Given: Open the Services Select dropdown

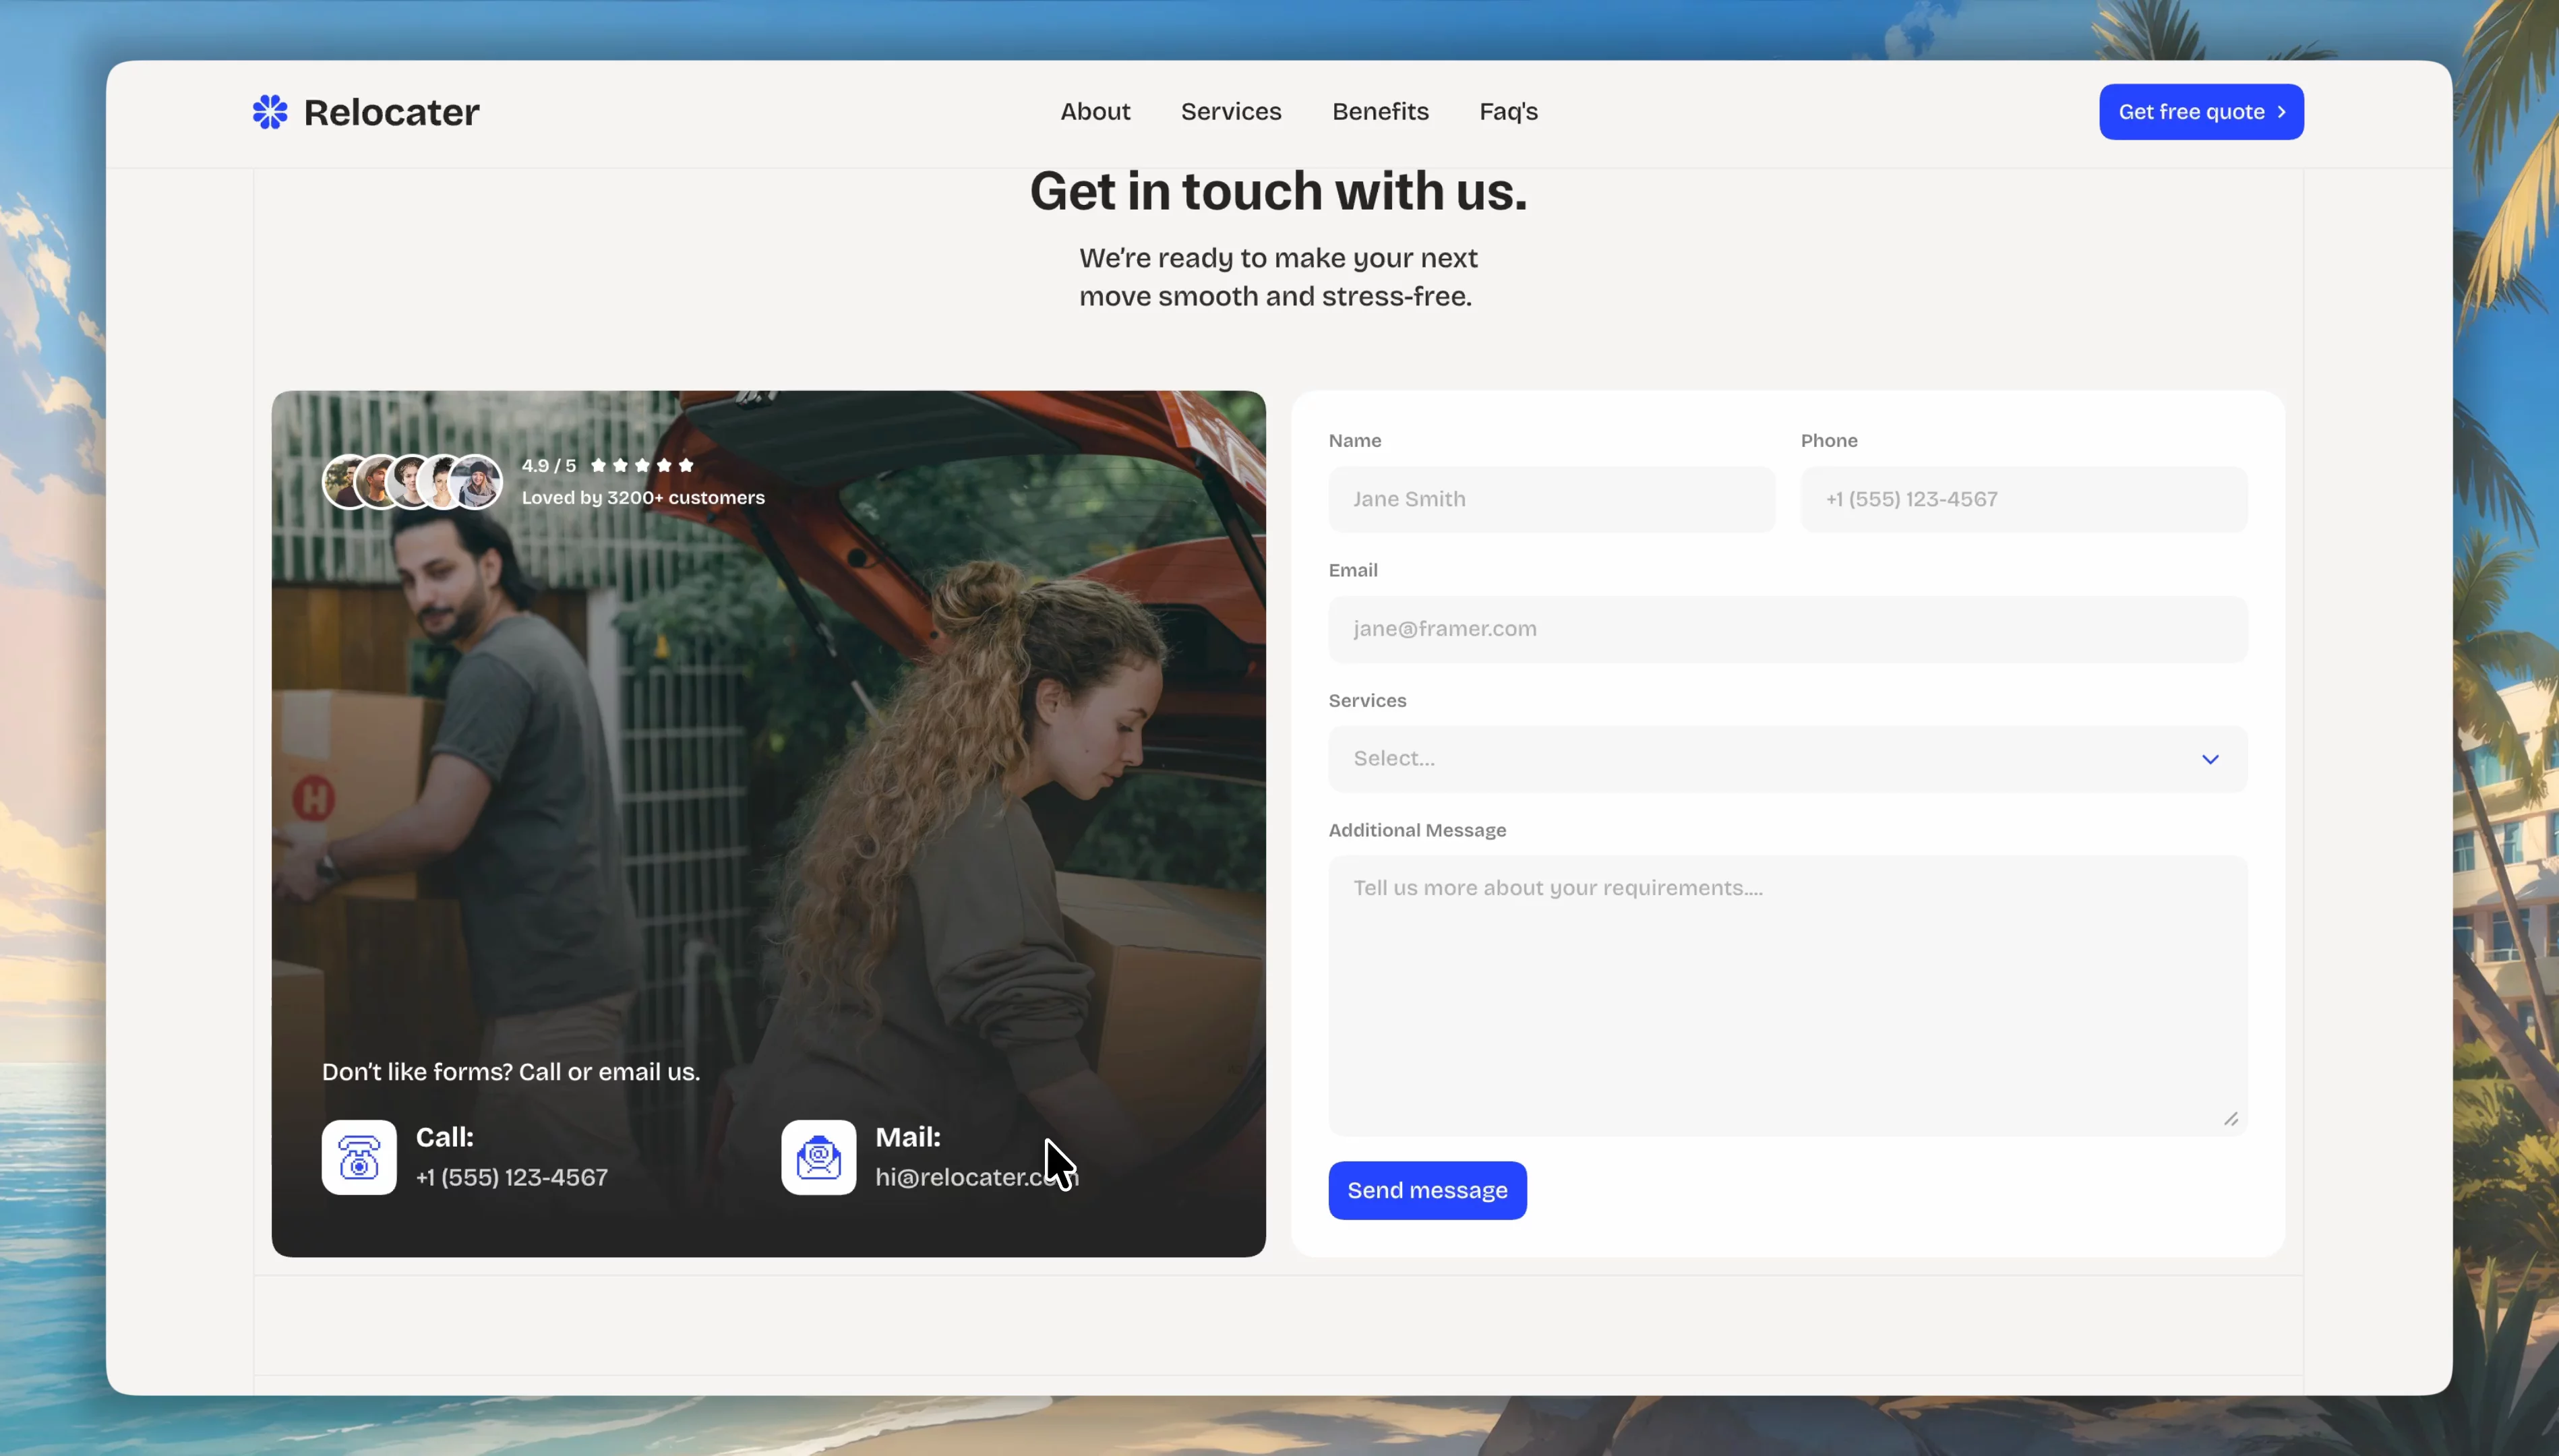Looking at the screenshot, I should (x=1787, y=759).
